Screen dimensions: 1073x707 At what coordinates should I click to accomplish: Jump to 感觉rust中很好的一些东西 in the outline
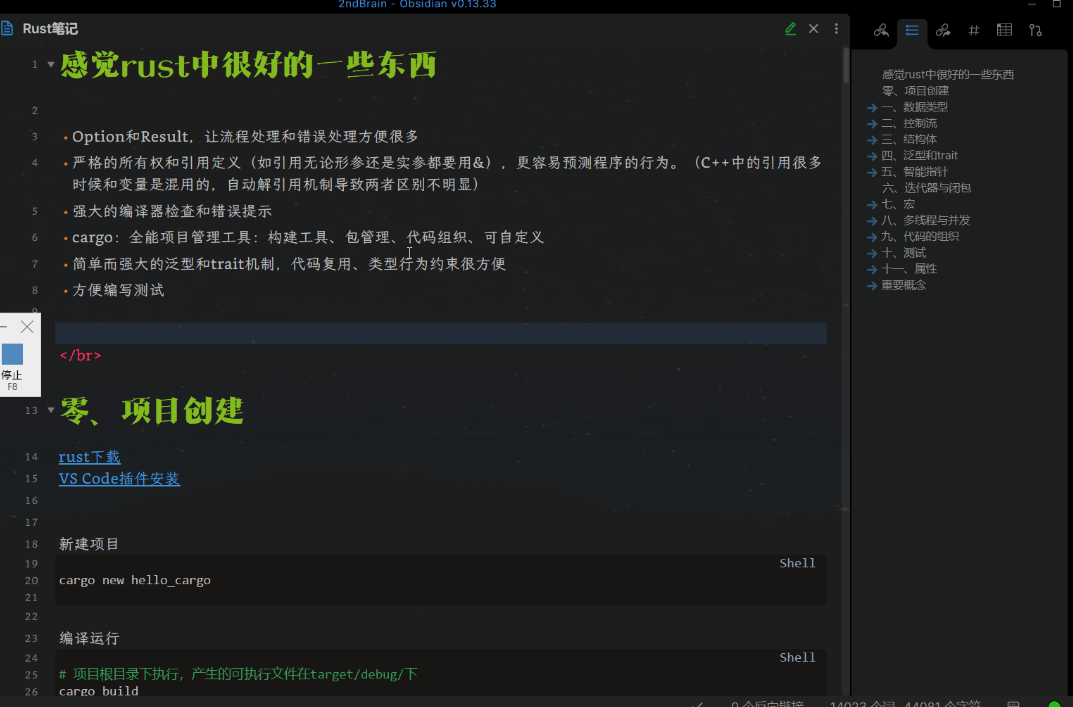click(948, 75)
